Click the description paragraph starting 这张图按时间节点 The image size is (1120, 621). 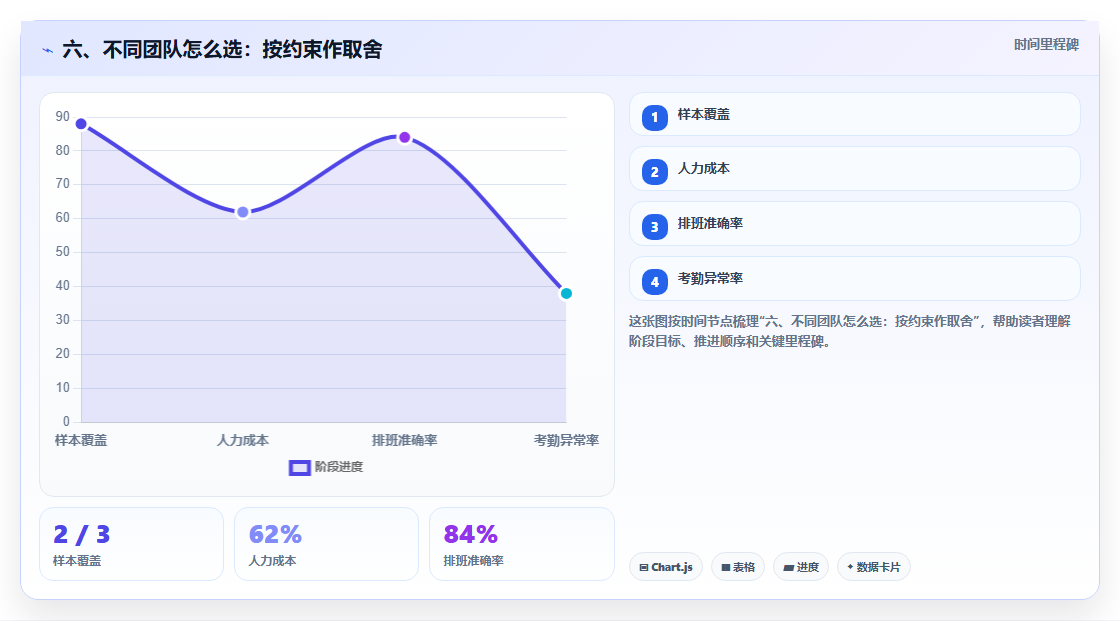849,331
